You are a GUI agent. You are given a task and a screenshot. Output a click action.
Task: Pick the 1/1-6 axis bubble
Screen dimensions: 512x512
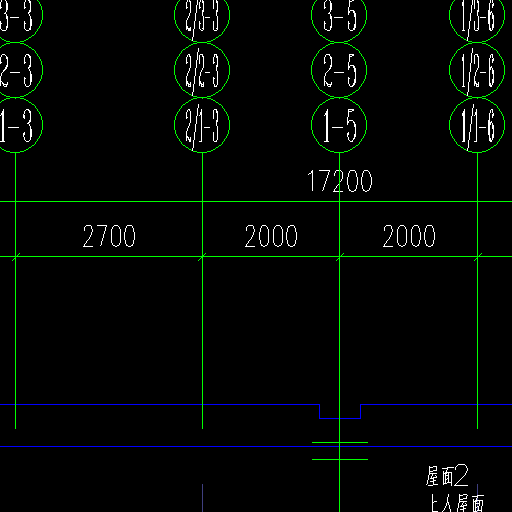click(x=477, y=125)
